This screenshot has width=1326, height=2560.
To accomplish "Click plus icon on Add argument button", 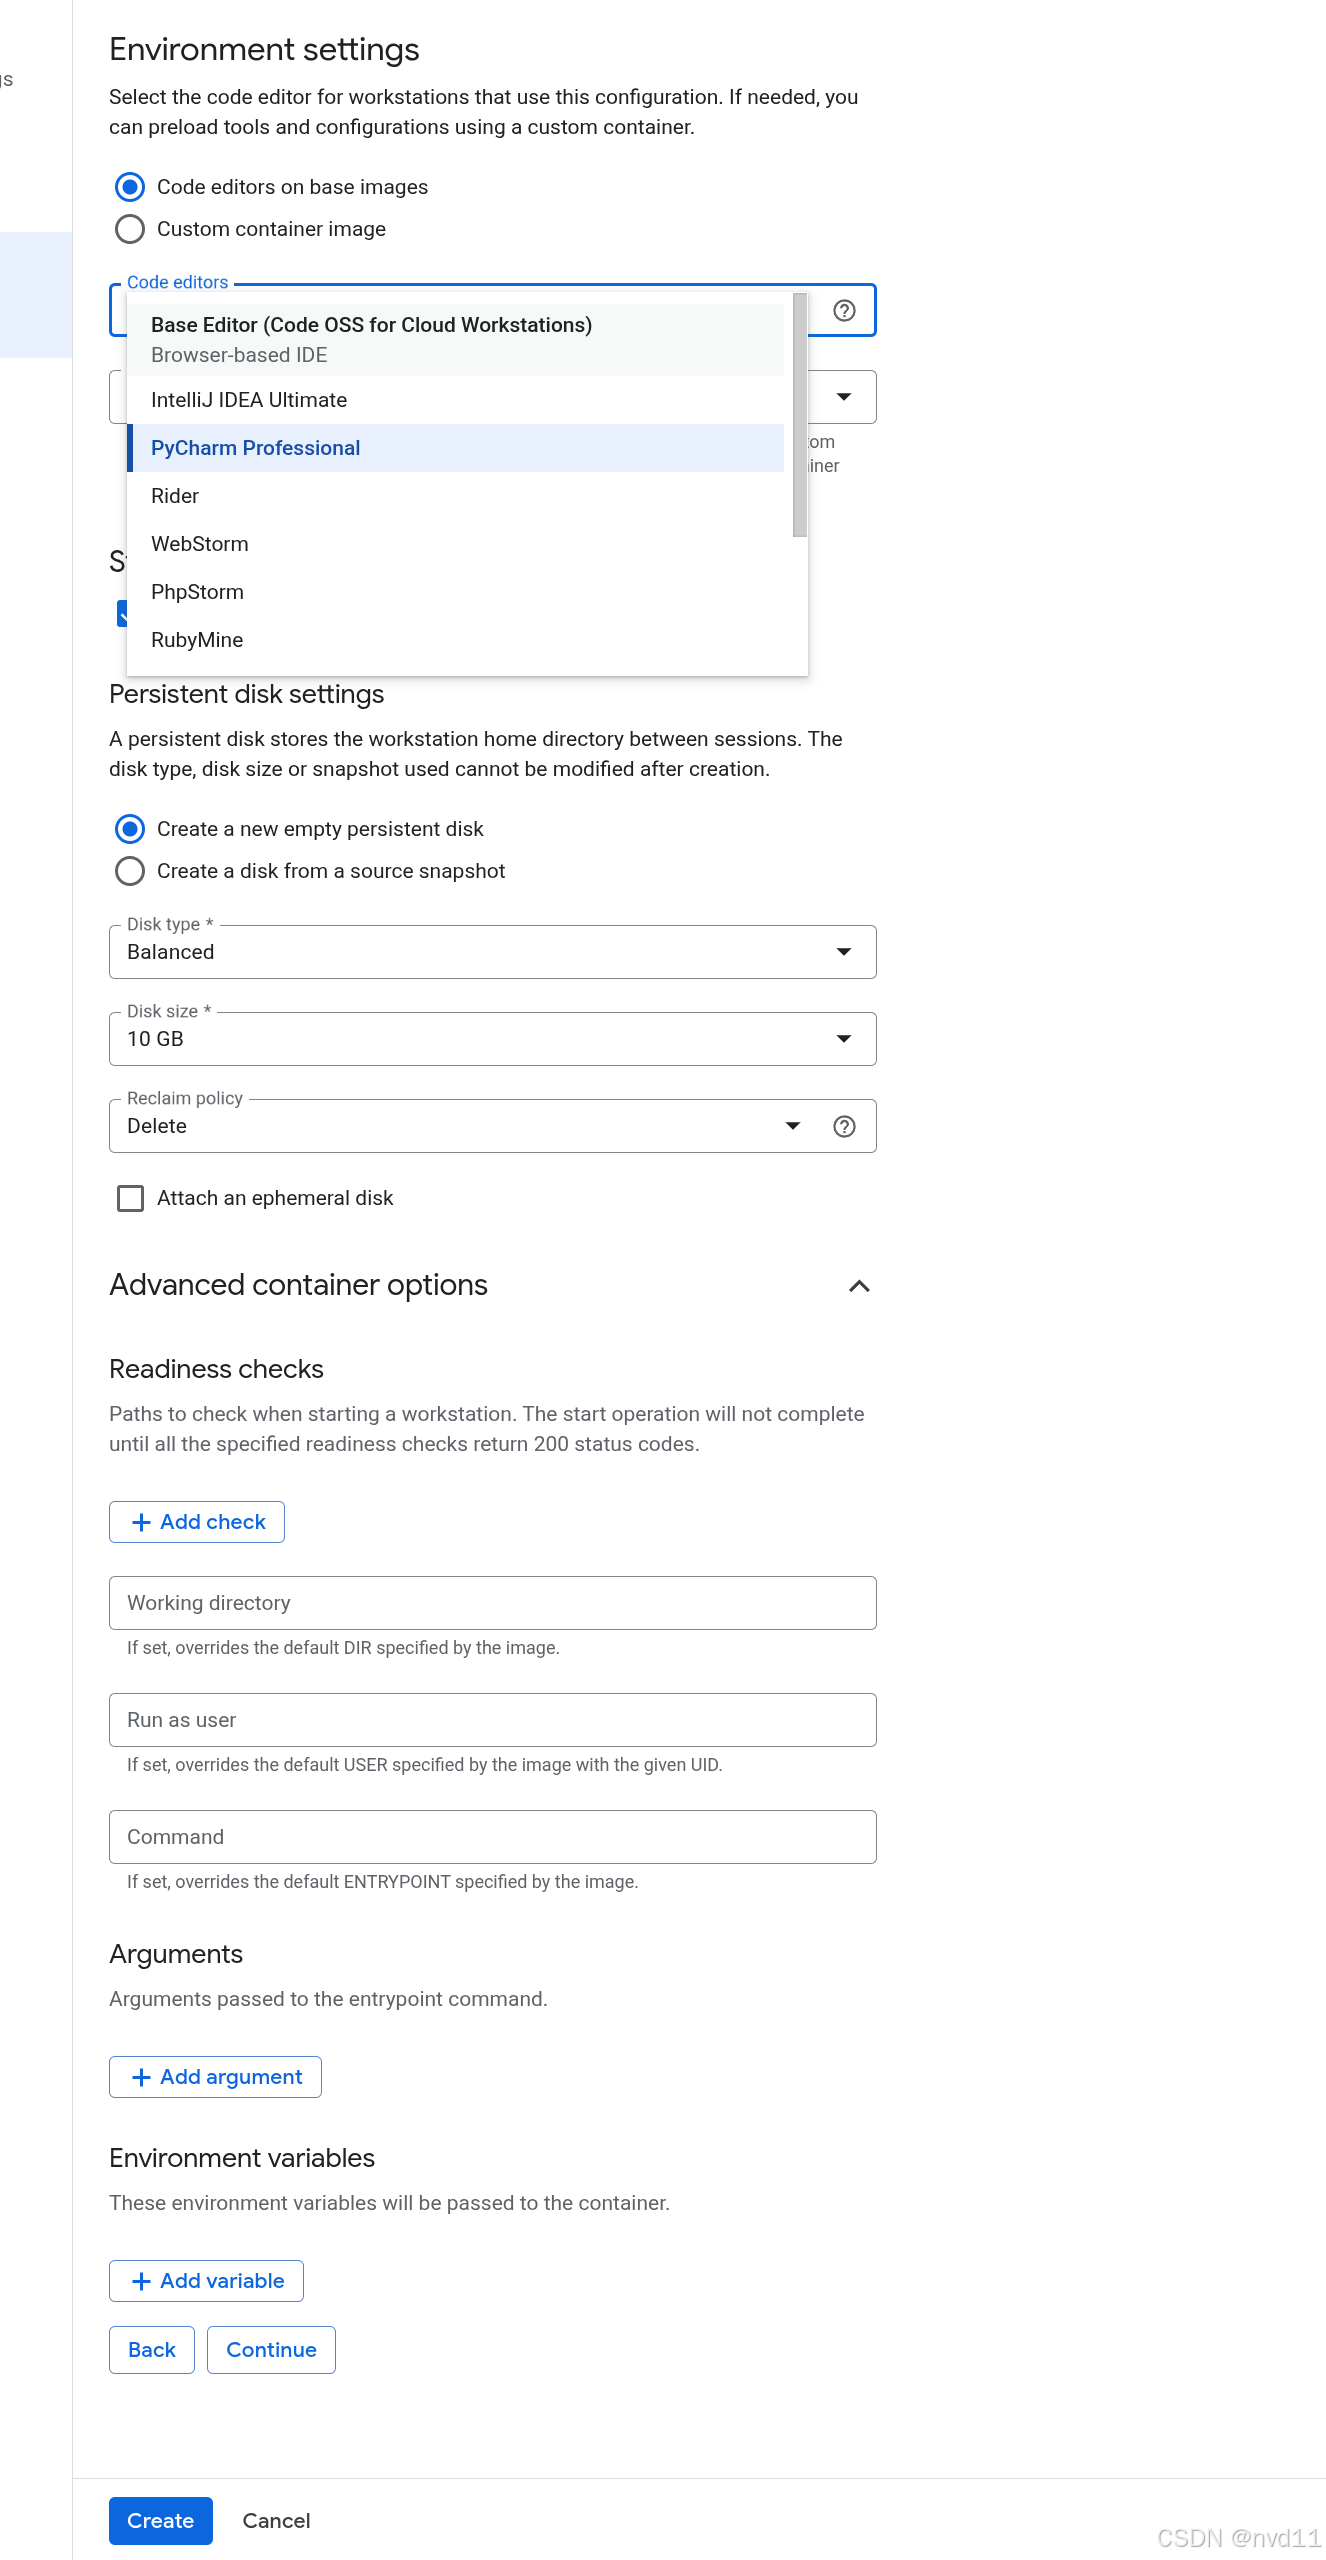I will 142,2077.
